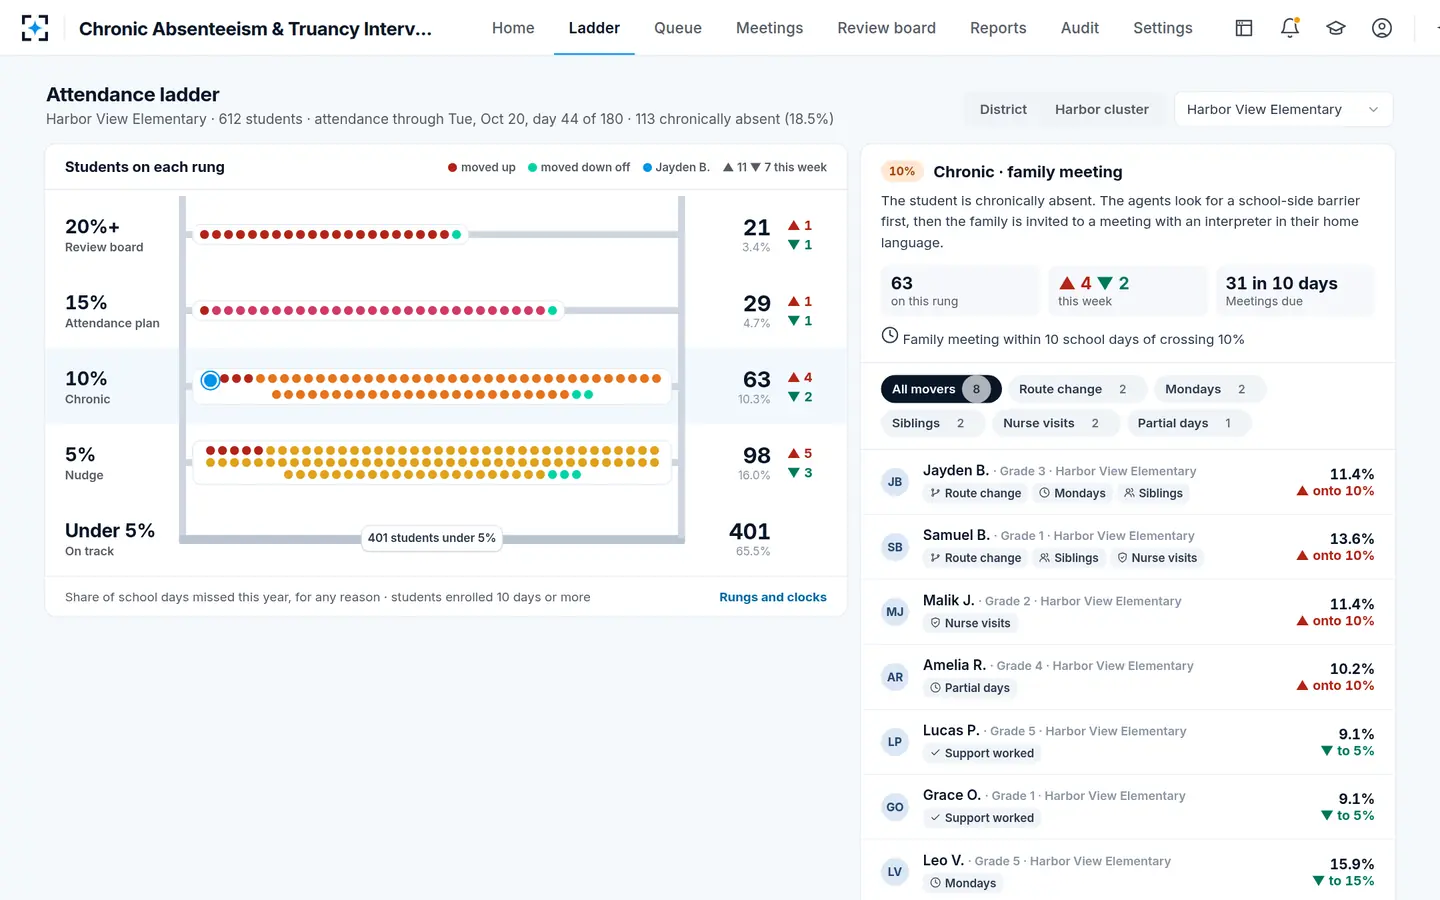
Task: Open the user account icon
Action: (x=1382, y=28)
